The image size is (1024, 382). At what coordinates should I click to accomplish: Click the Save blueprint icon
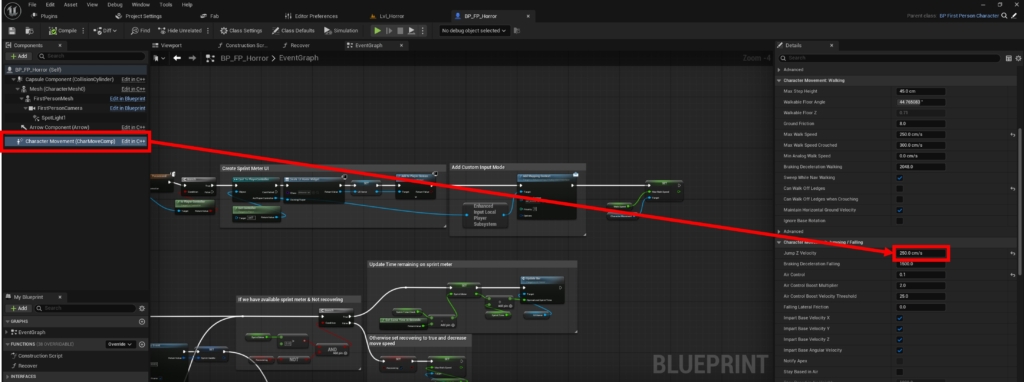coord(12,31)
